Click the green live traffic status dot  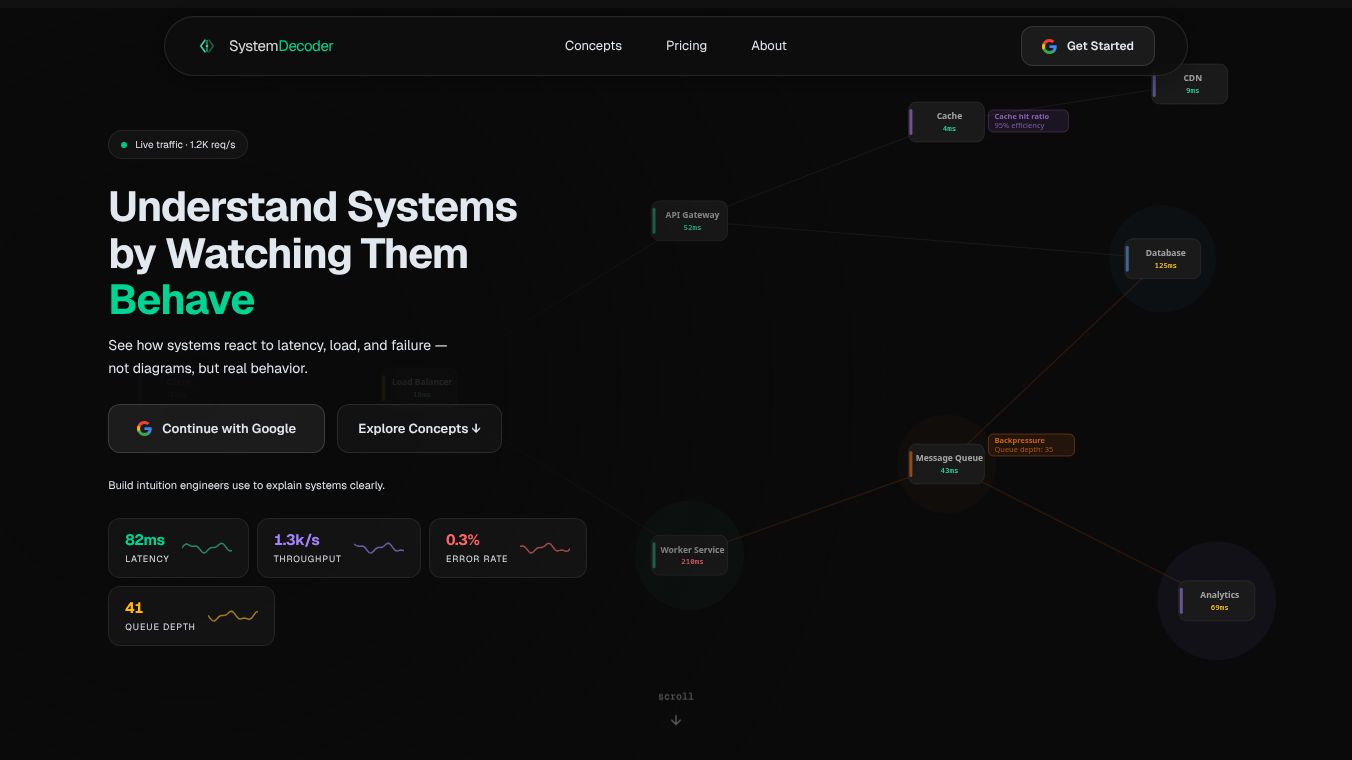(124, 145)
